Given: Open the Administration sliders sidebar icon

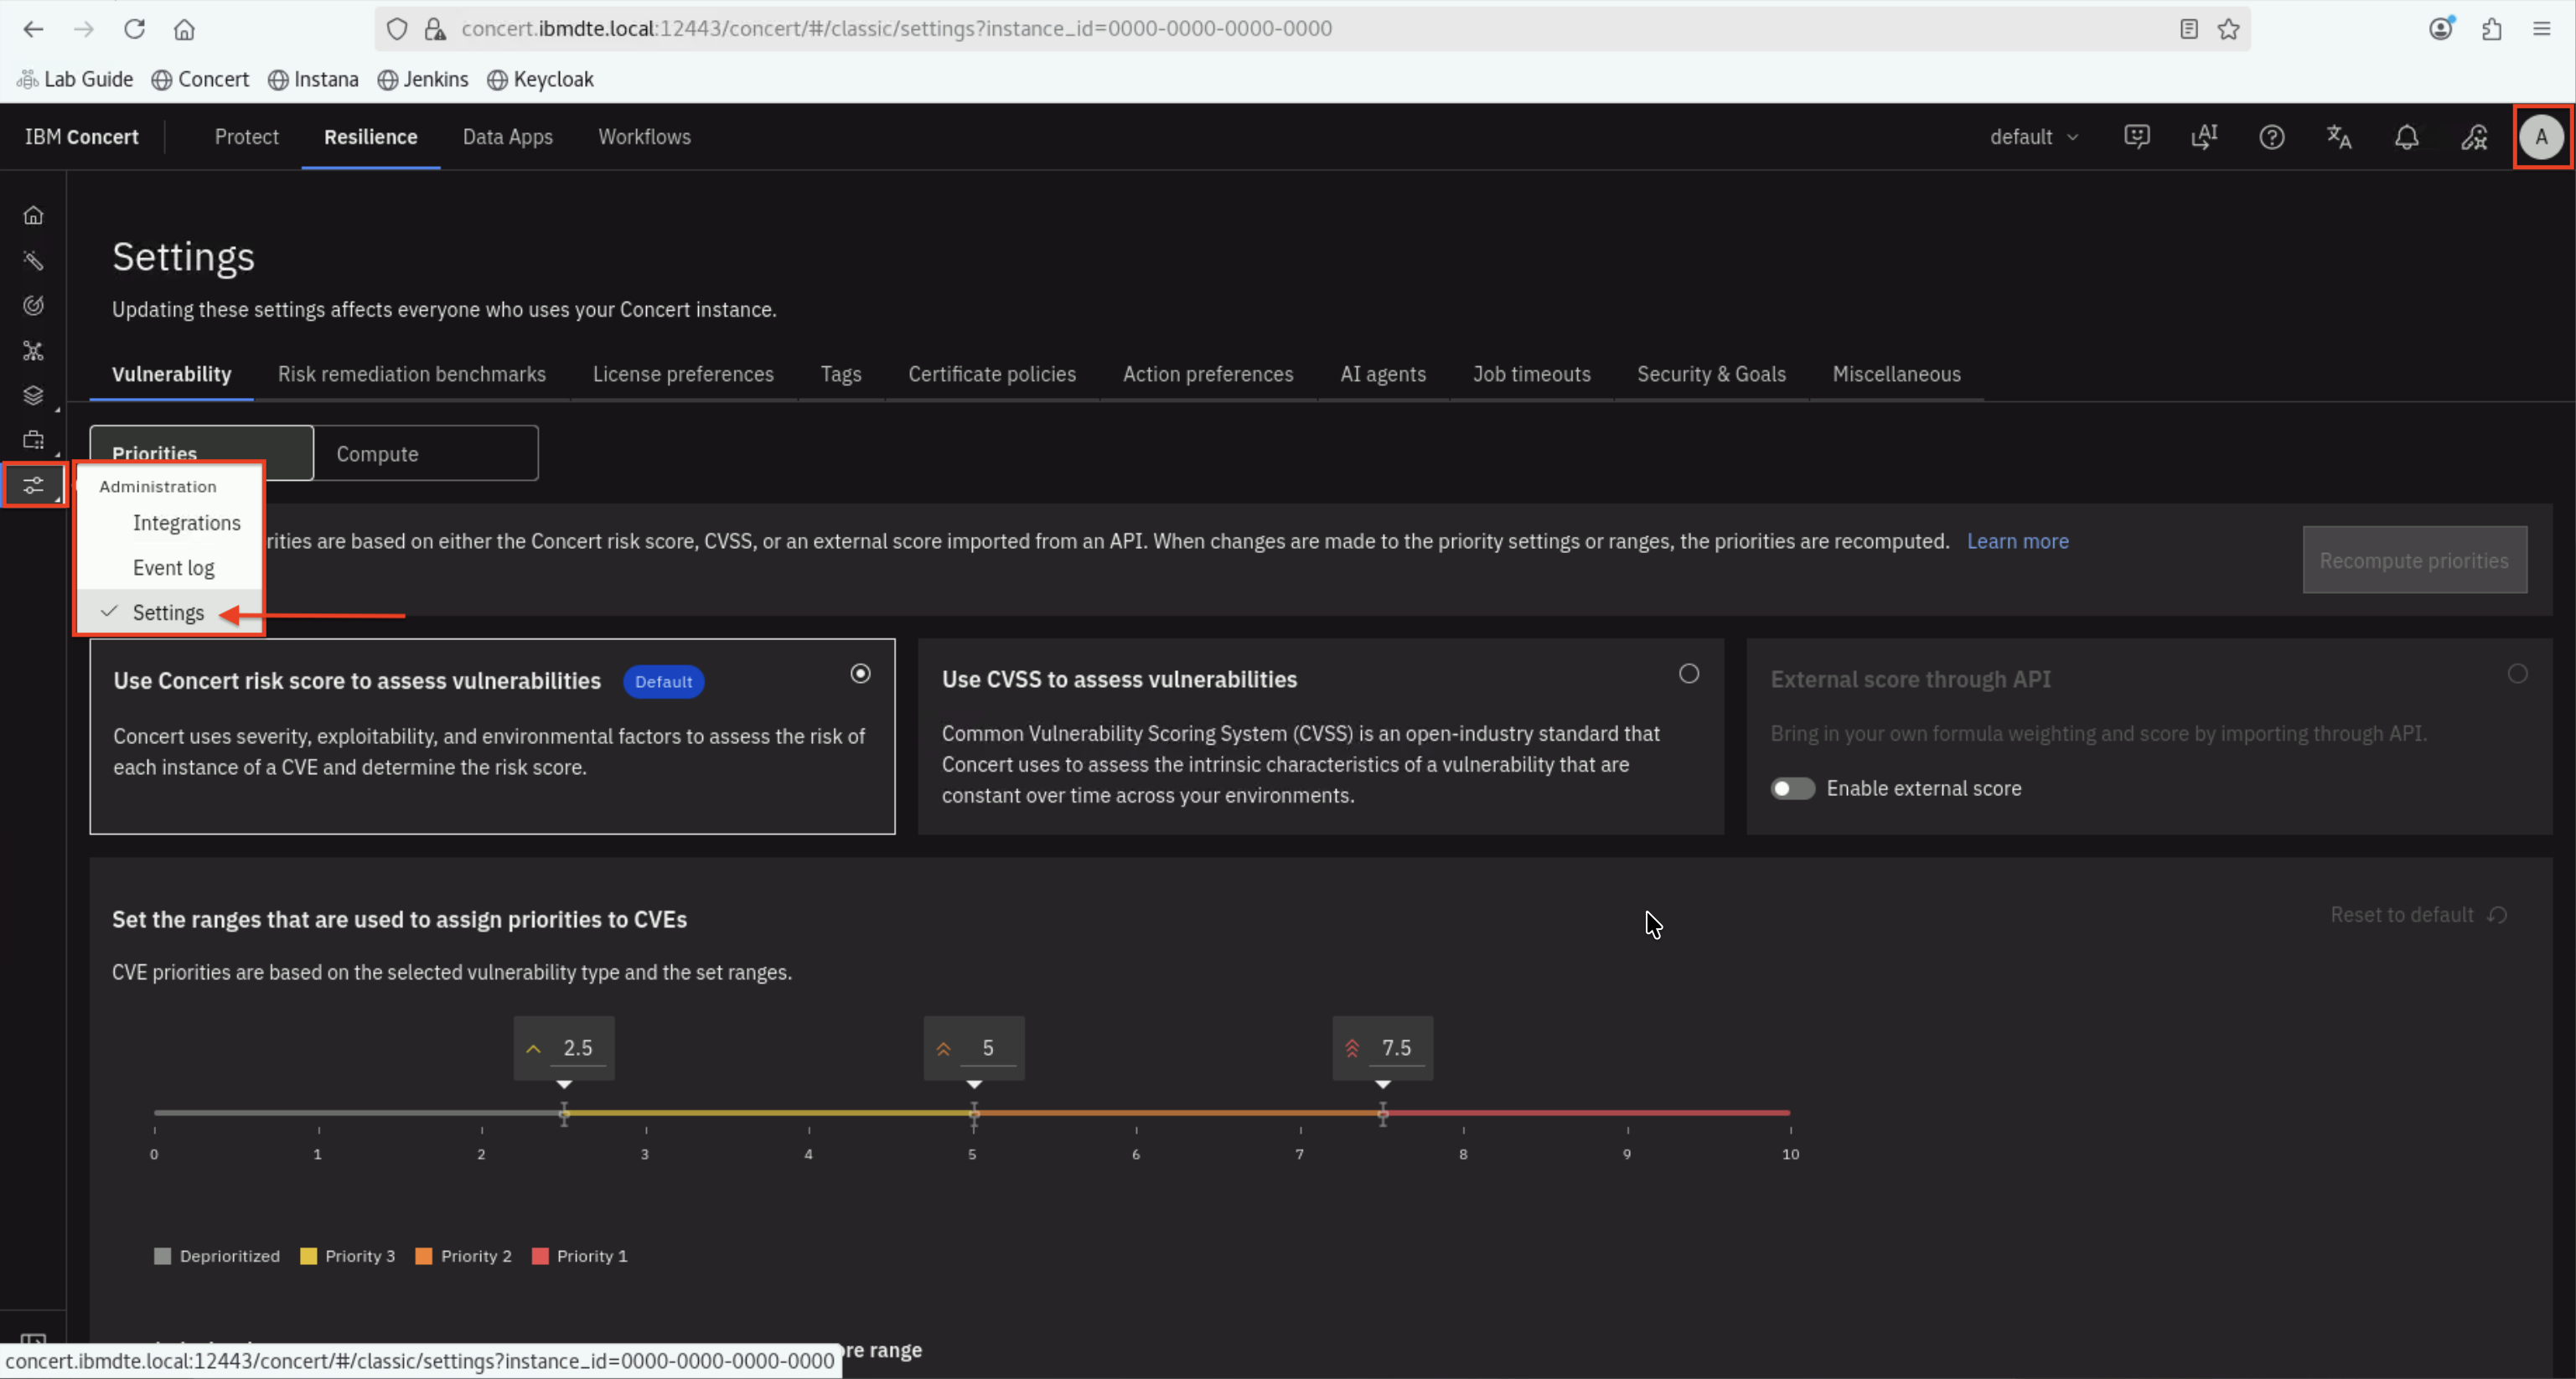Looking at the screenshot, I should (33, 485).
